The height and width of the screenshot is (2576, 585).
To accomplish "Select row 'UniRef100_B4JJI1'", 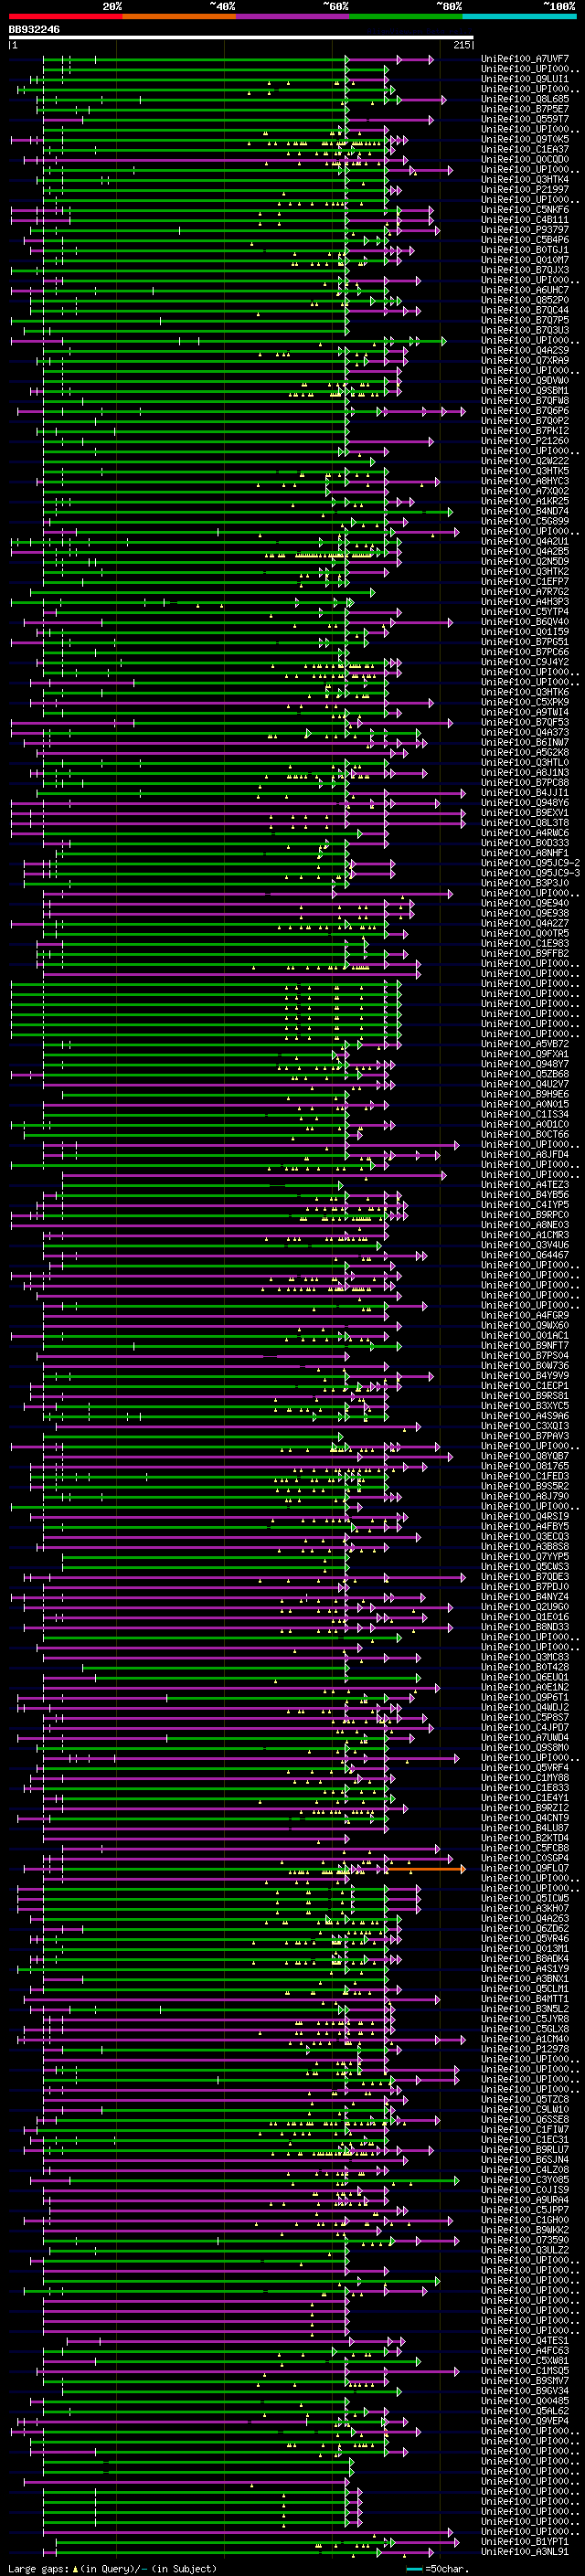I will [525, 793].
